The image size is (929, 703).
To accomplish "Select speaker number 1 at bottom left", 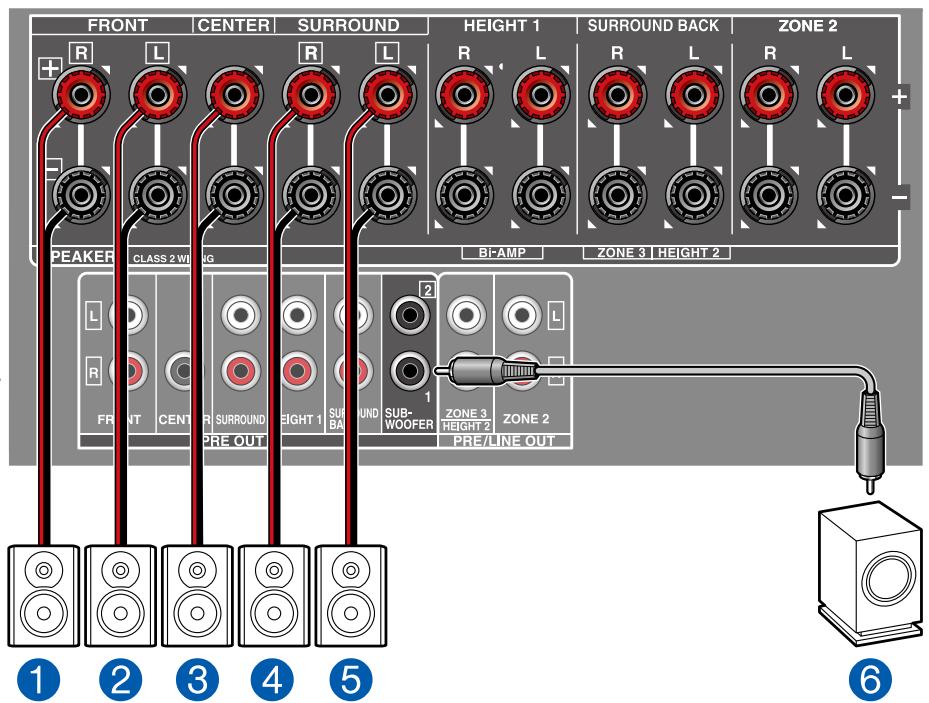I will (x=43, y=596).
